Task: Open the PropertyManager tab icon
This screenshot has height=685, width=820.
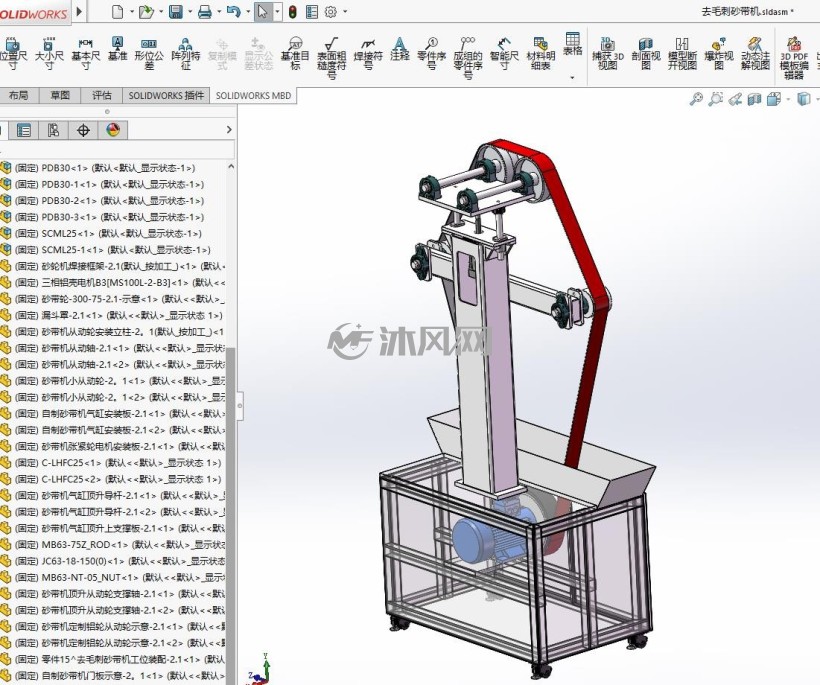Action: pyautogui.click(x=24, y=130)
